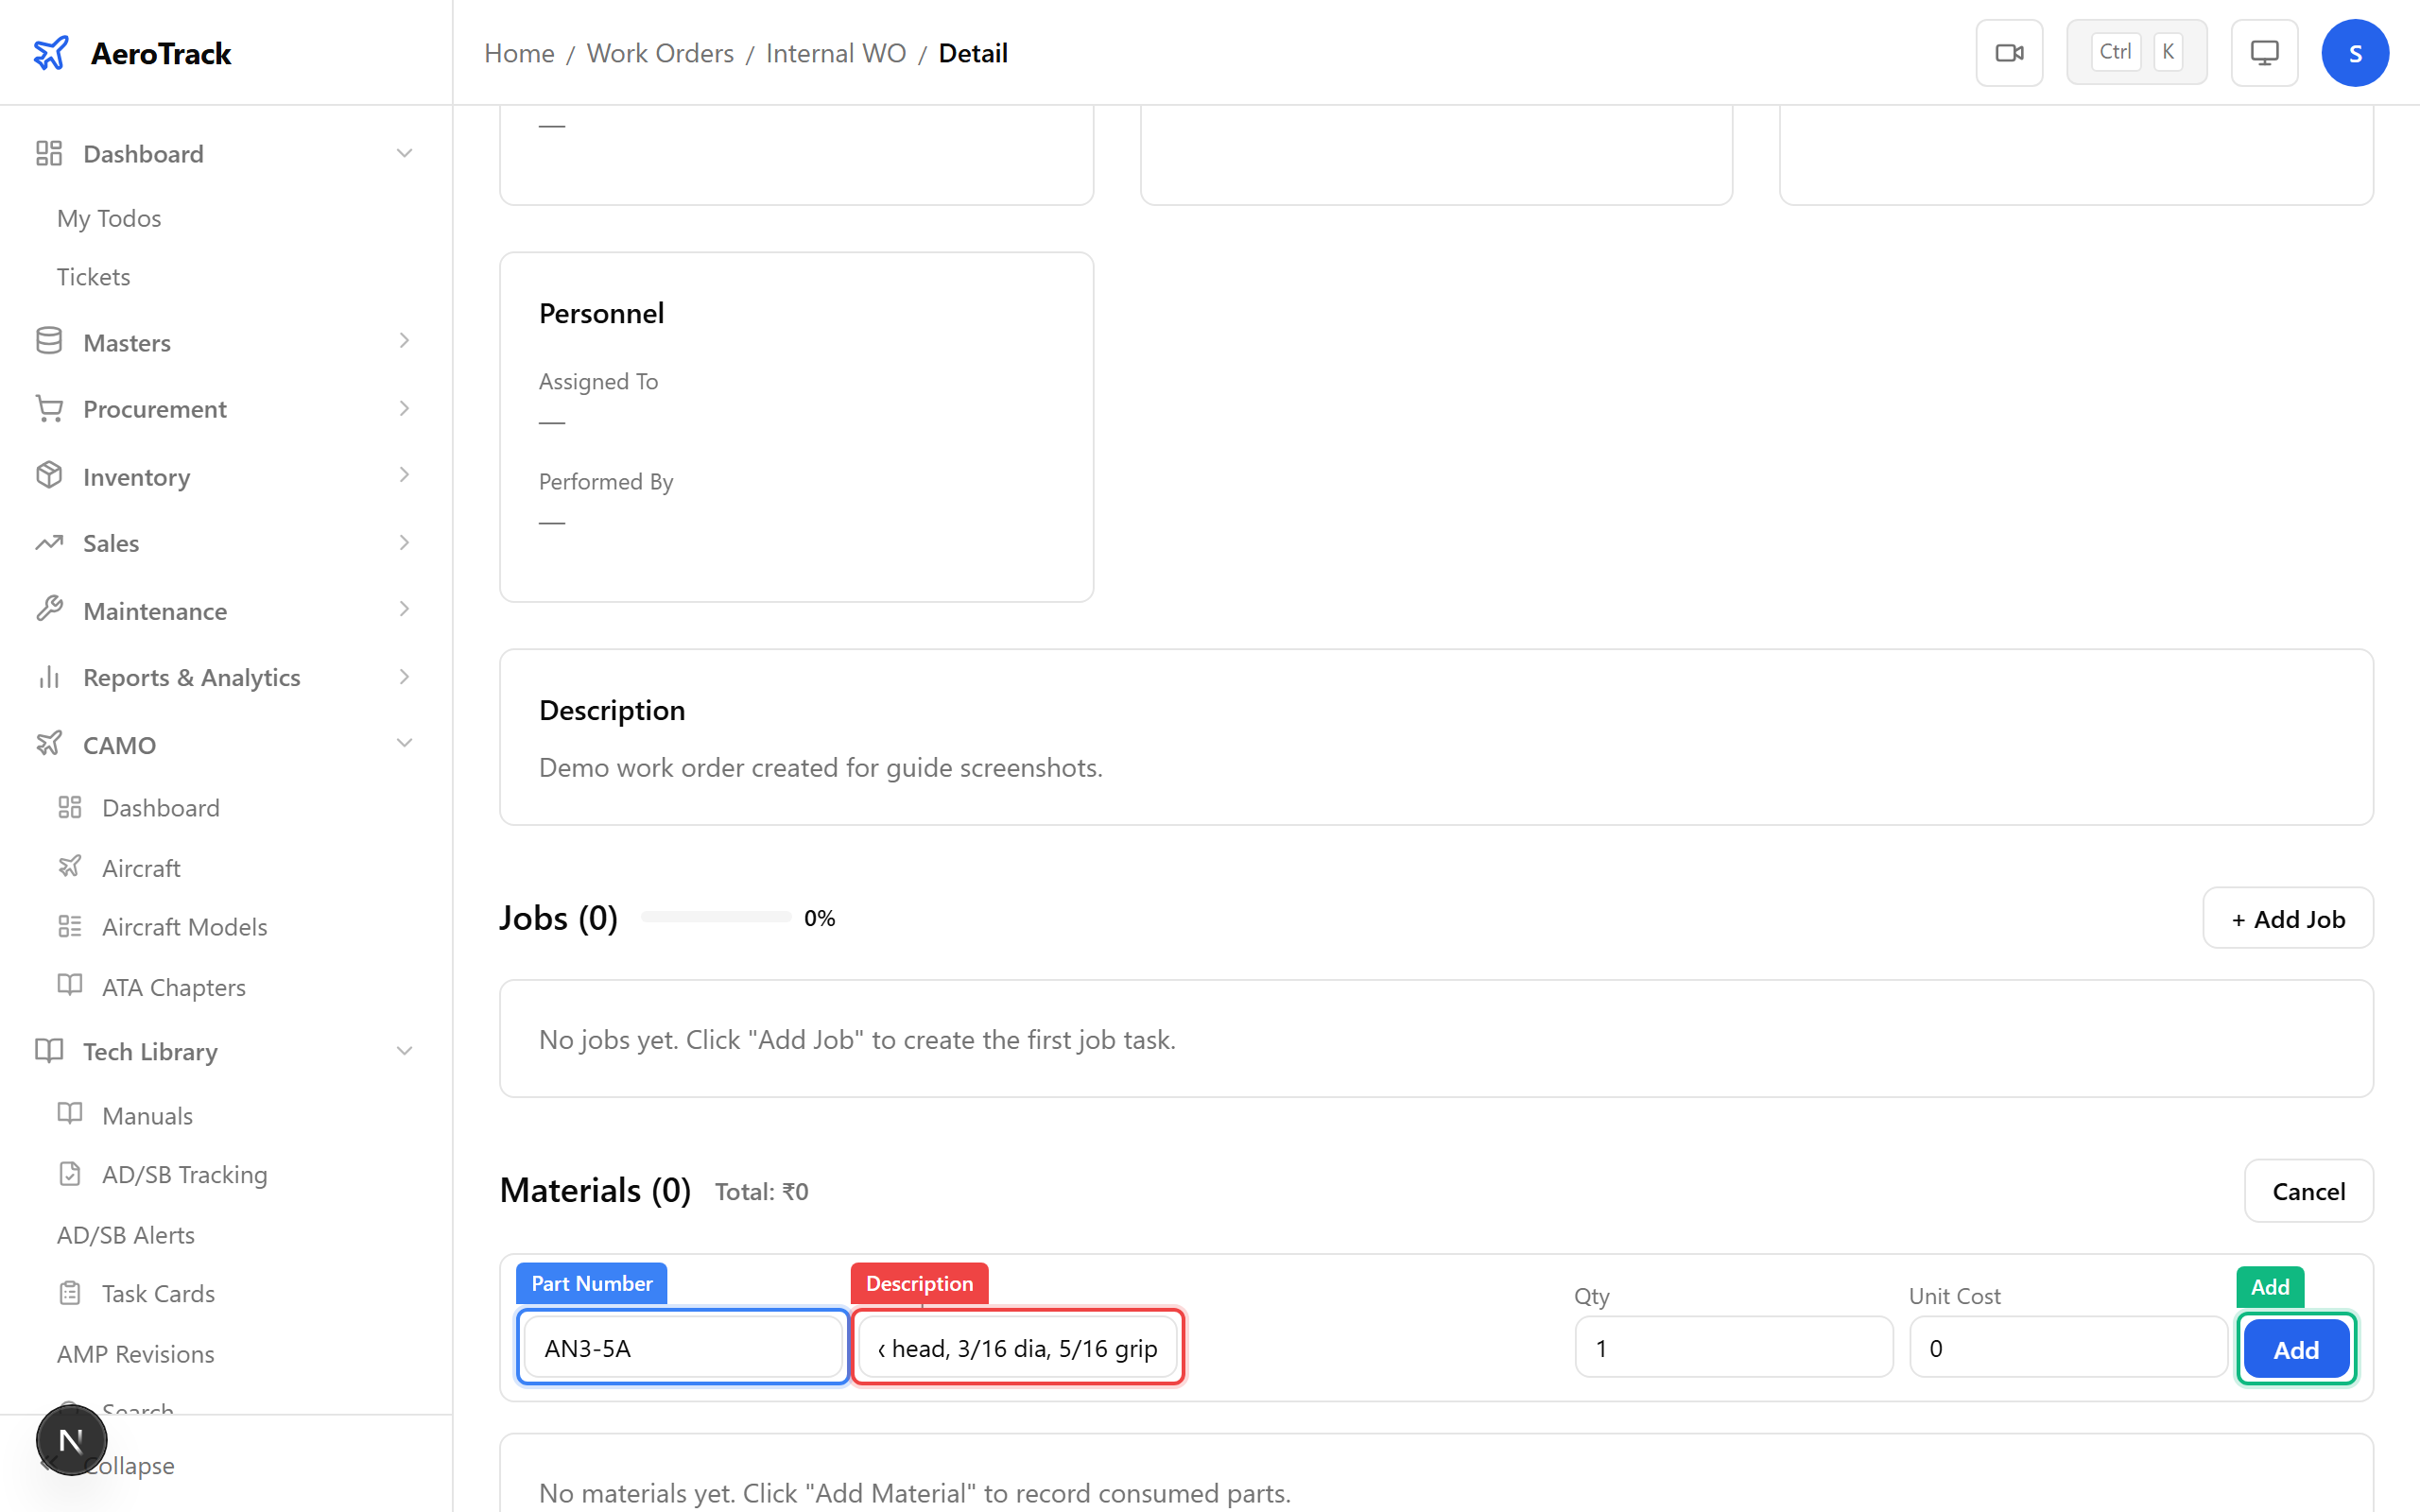Collapse the Dashboard section chevron
The width and height of the screenshot is (2420, 1512).
tap(404, 152)
